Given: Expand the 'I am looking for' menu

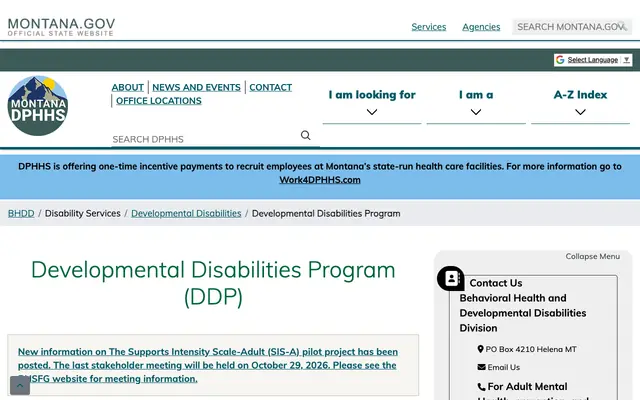Looking at the screenshot, I should 372,102.
